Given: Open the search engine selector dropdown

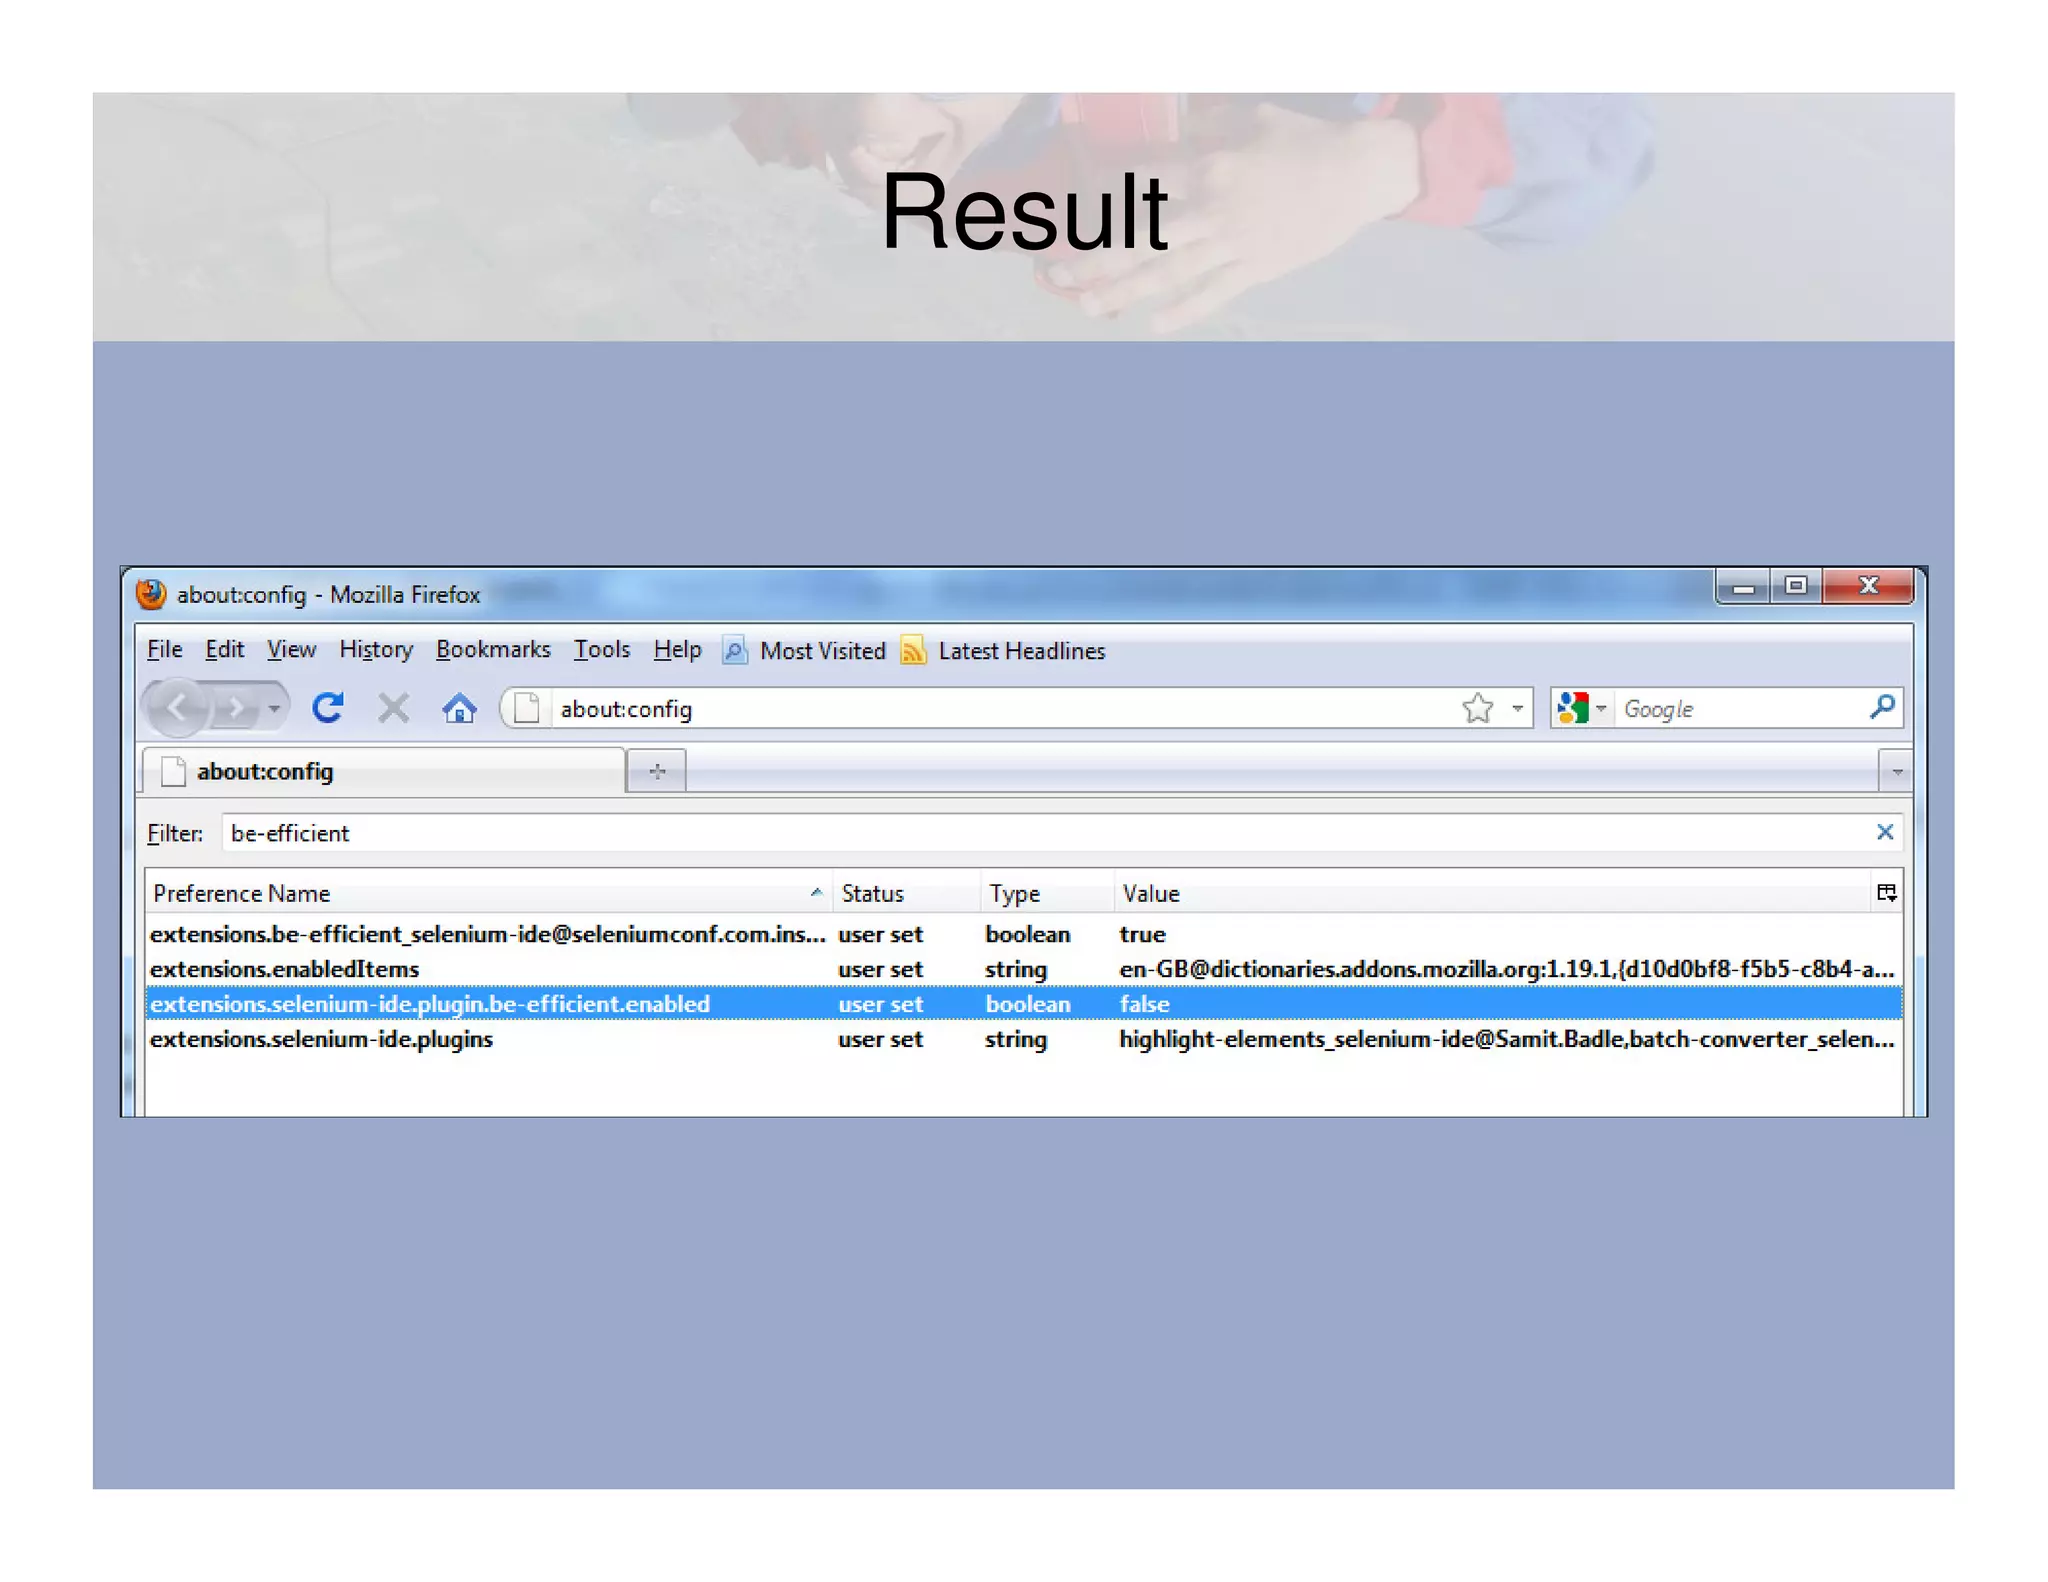Looking at the screenshot, I should coord(1582,708).
